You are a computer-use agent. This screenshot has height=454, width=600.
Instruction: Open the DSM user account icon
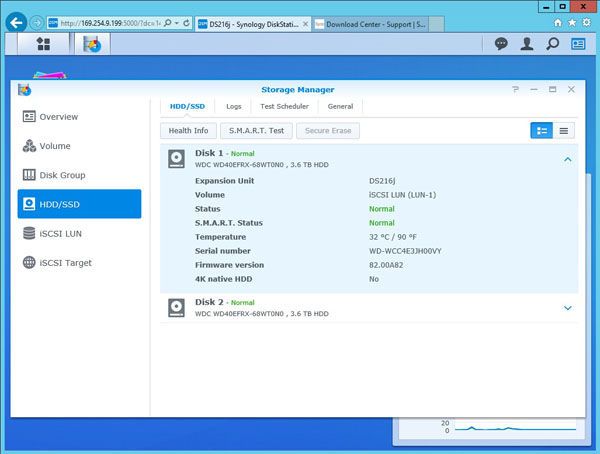coord(527,44)
